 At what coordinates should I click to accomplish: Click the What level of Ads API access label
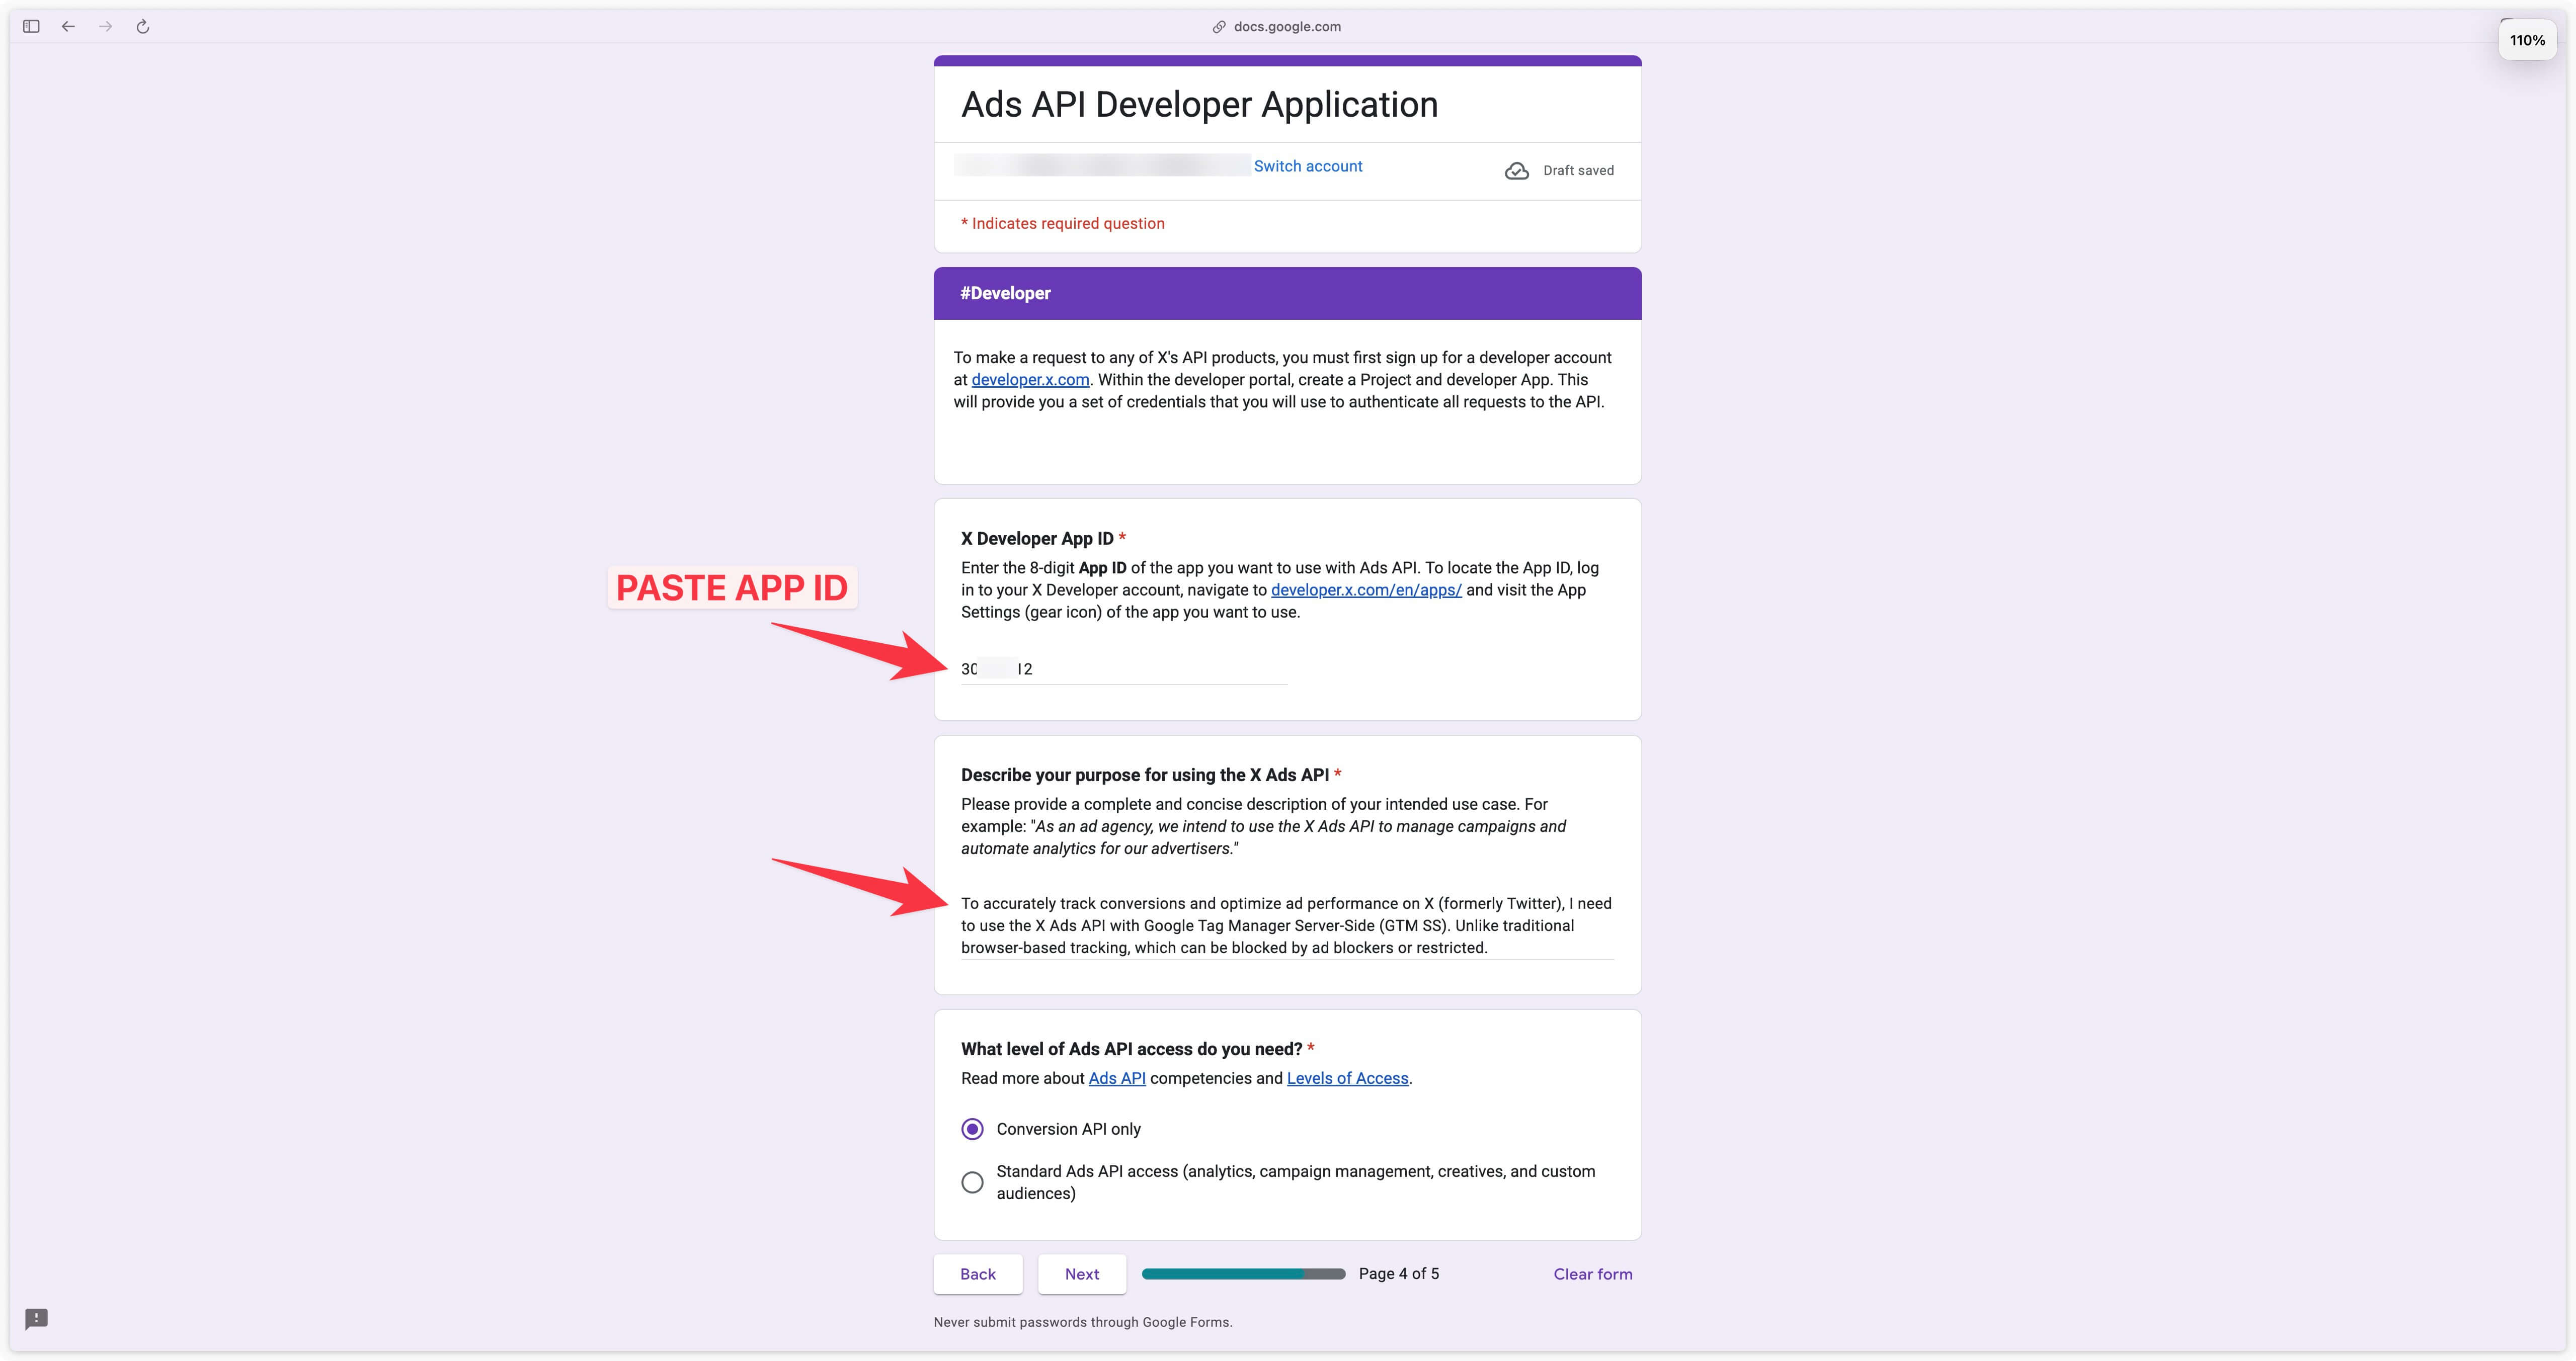(1131, 1049)
